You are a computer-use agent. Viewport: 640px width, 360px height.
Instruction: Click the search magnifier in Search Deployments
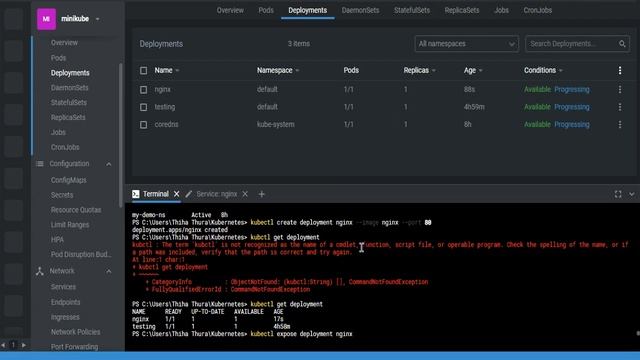tap(622, 44)
